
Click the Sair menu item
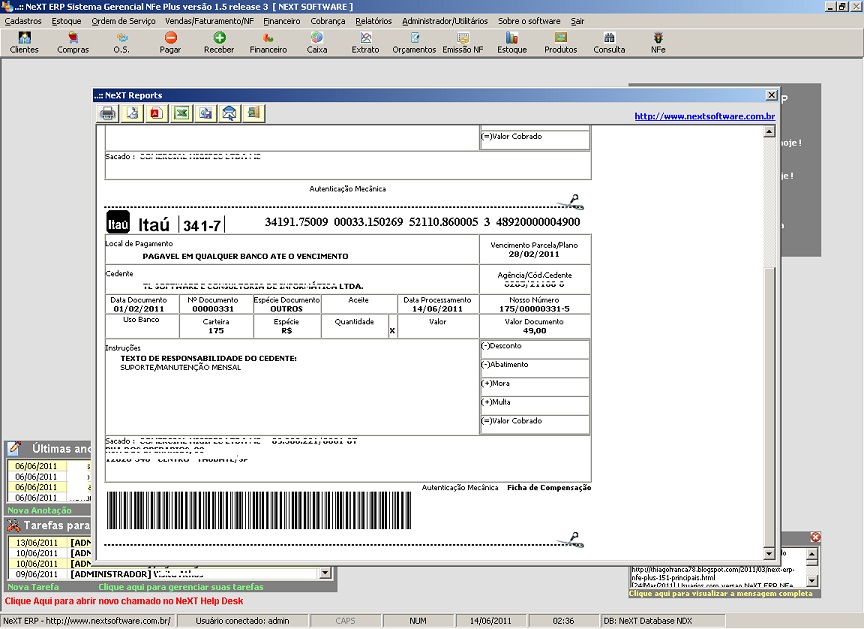coord(577,21)
